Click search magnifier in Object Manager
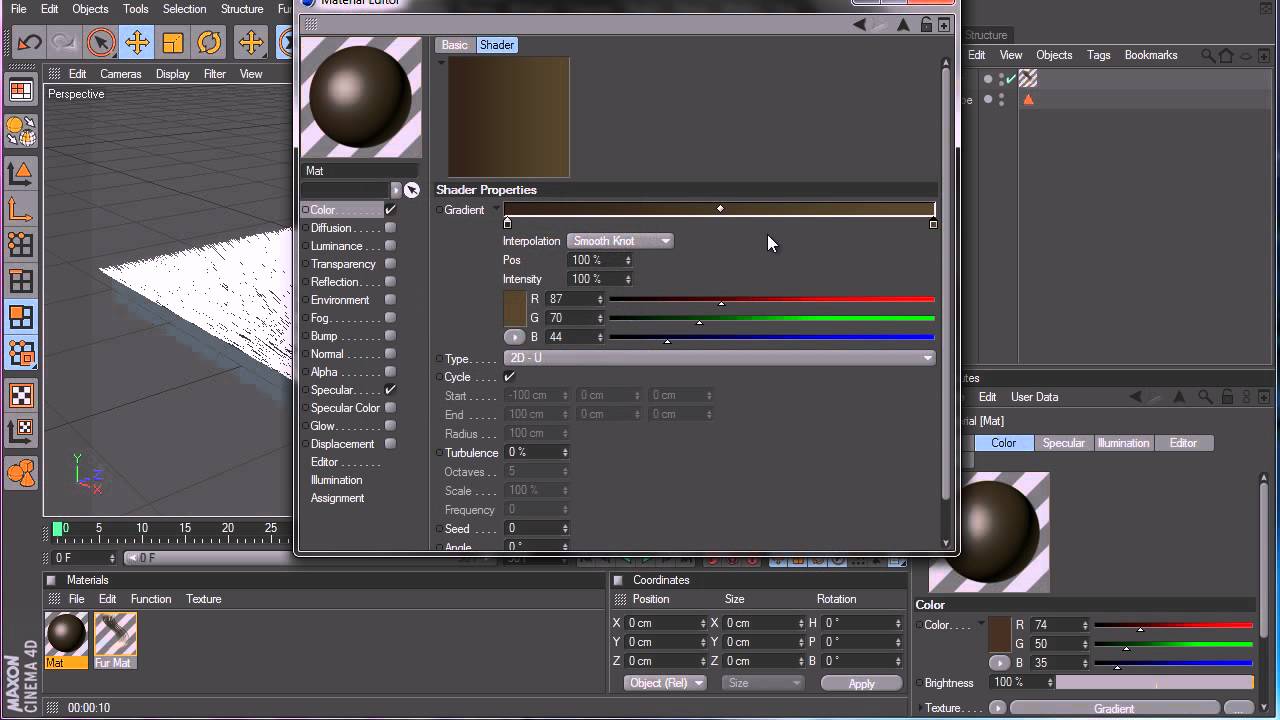Screen dimensions: 1280x720 pos(1208,55)
